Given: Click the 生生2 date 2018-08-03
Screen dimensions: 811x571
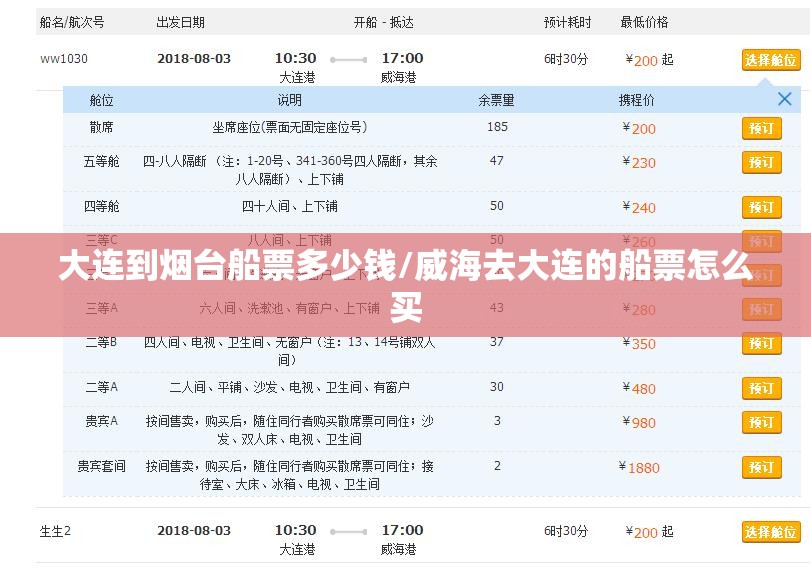Looking at the screenshot, I should click(x=194, y=531).
